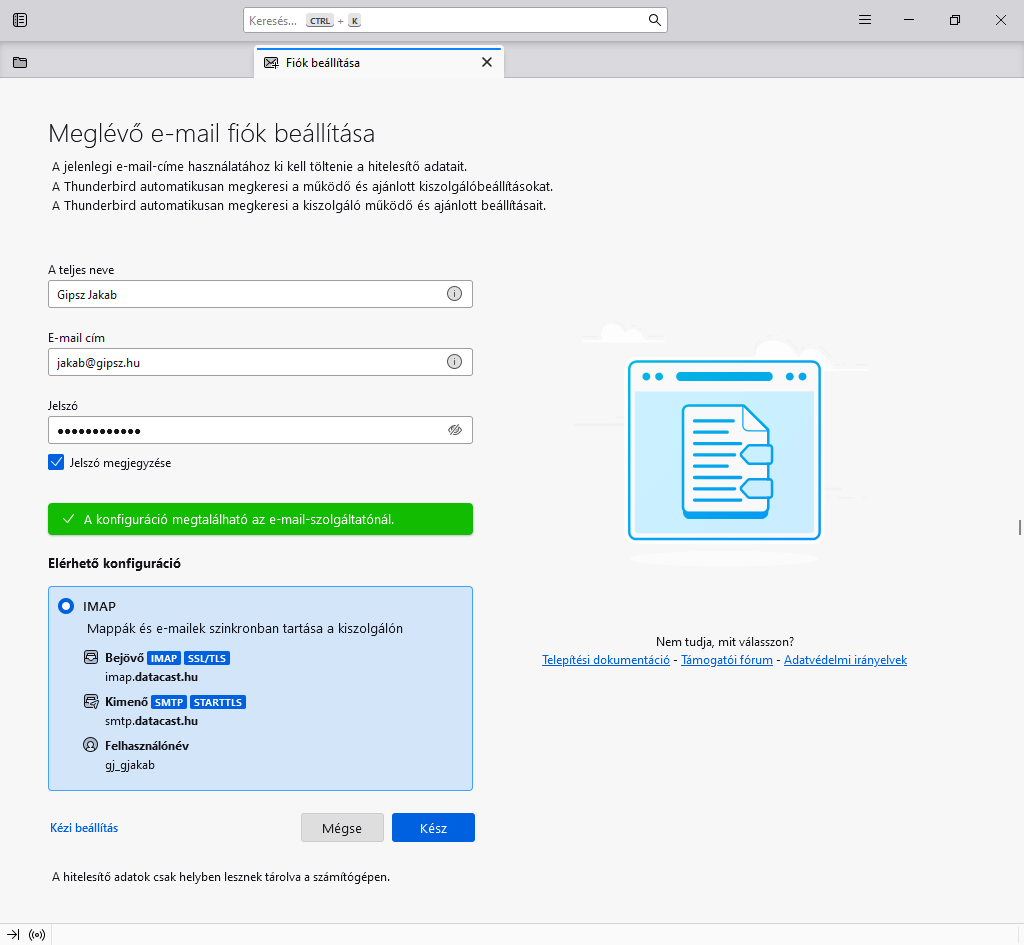
Task: Click the SMTP protocol badge
Action: [x=169, y=702]
